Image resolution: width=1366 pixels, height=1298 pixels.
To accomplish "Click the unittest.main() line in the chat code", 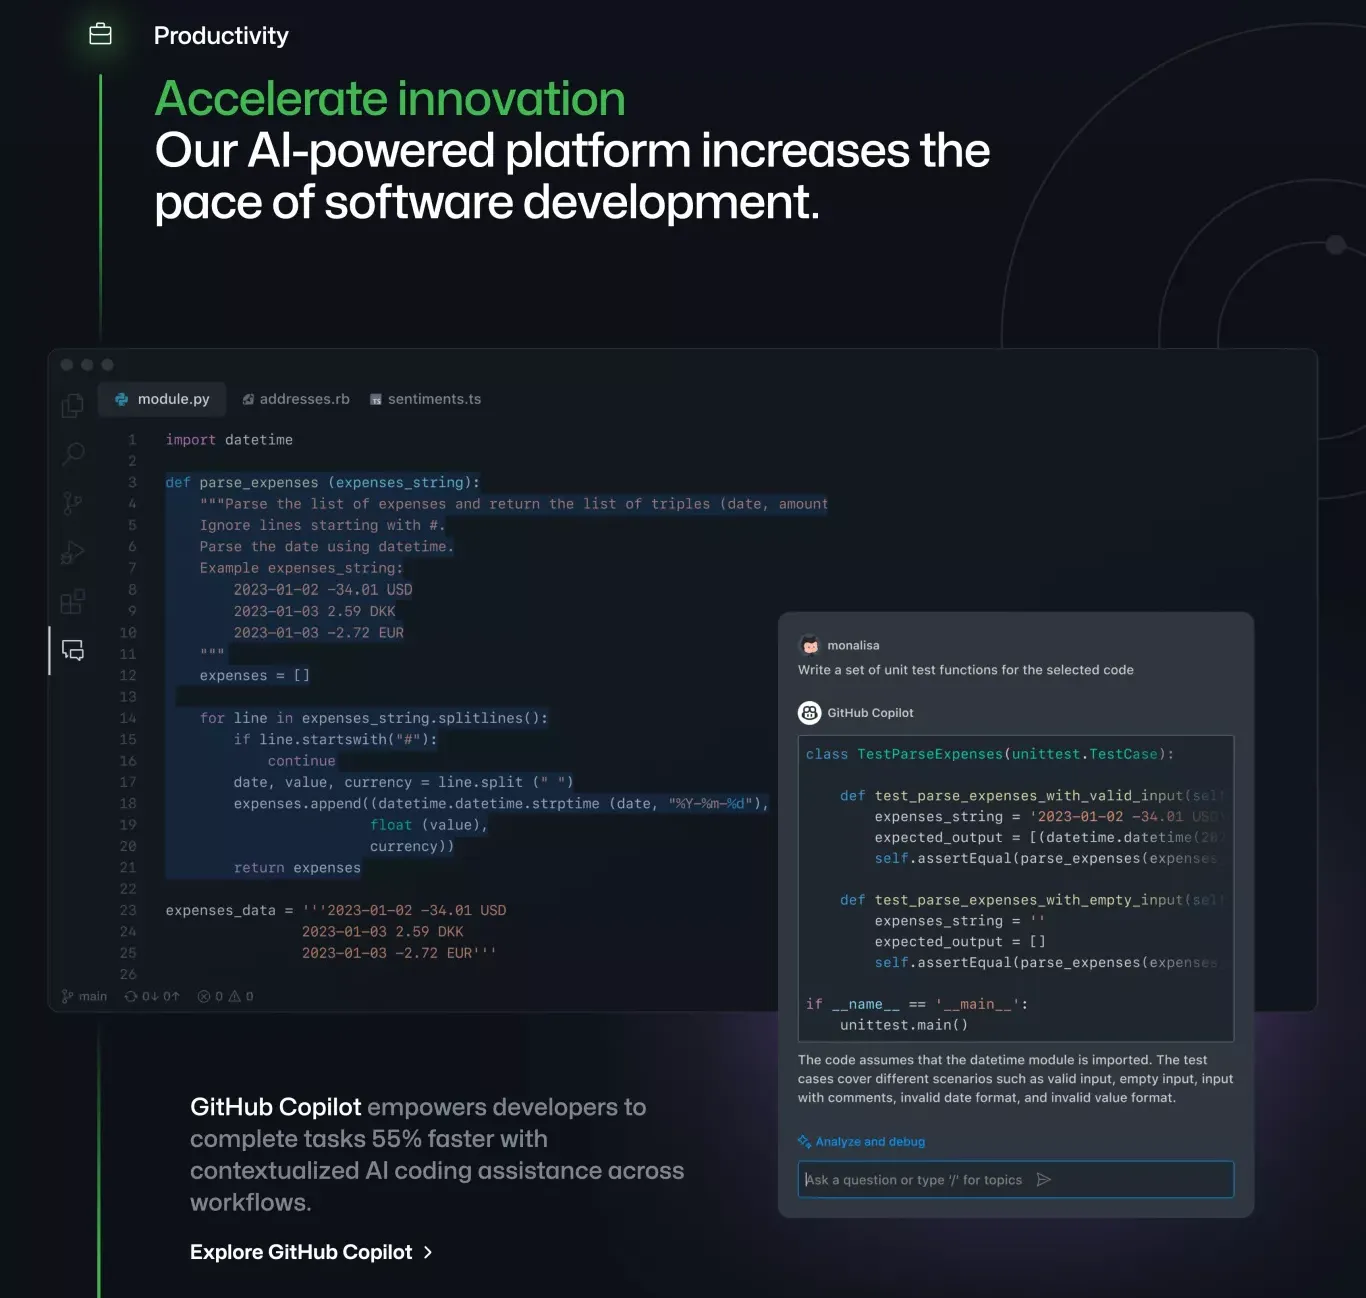I will click(904, 1025).
